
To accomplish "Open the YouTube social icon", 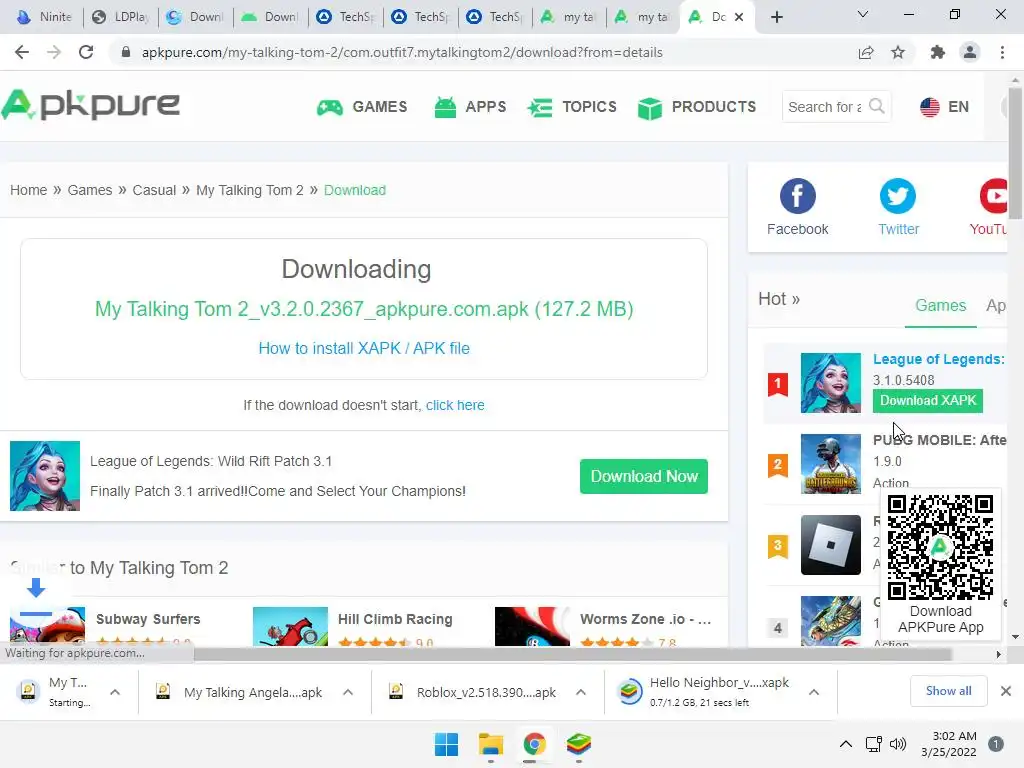I will [x=993, y=195].
